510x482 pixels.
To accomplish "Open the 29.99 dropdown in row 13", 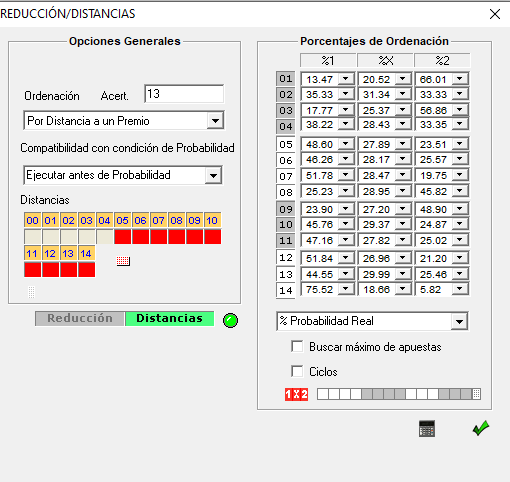I will pyautogui.click(x=403, y=274).
